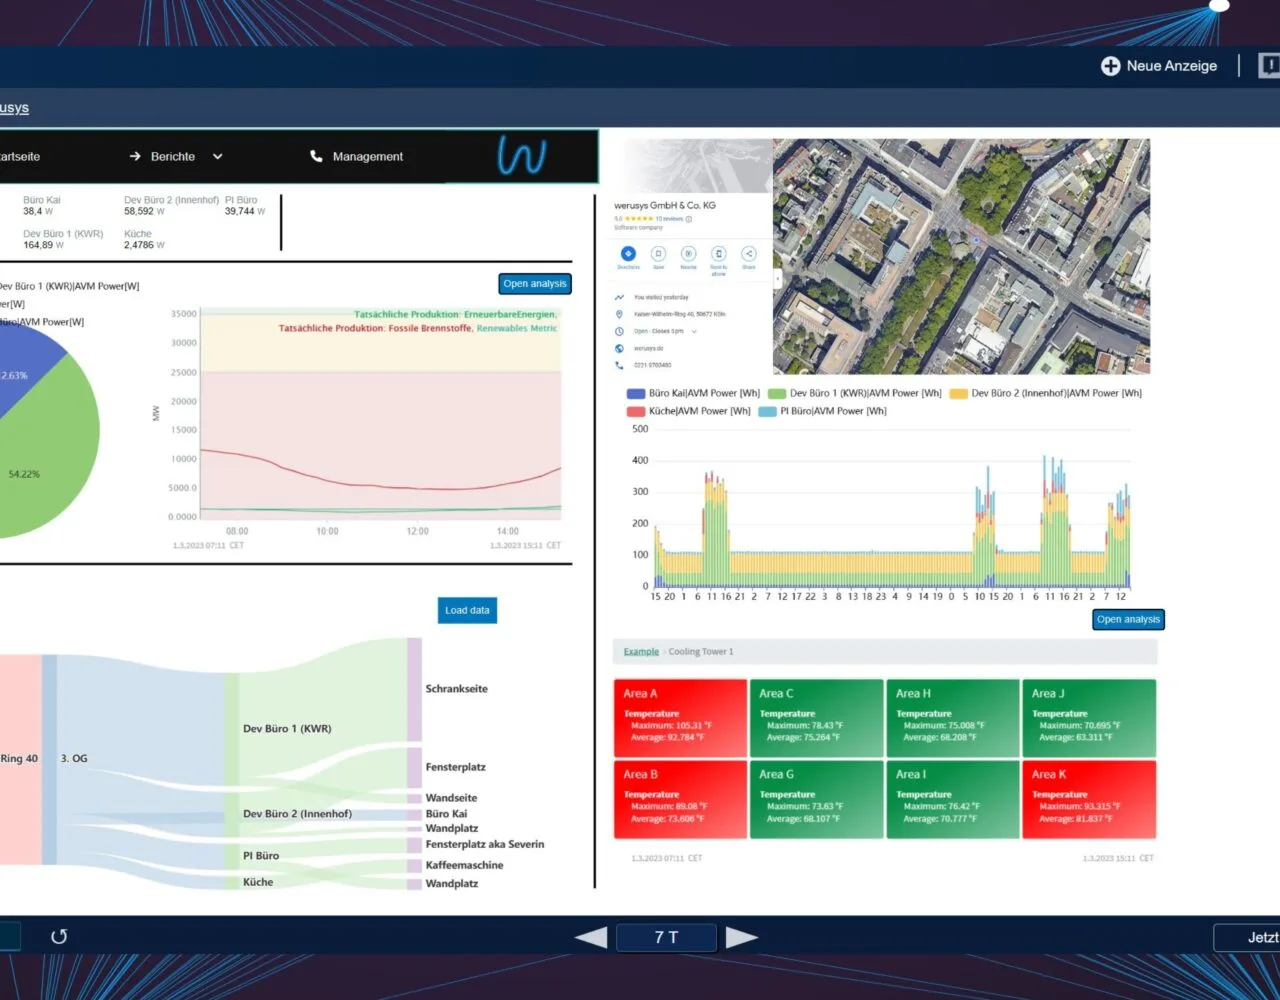This screenshot has height=1000, width=1280.
Task: Click the forward arrow next to 7 T
Action: (x=742, y=937)
